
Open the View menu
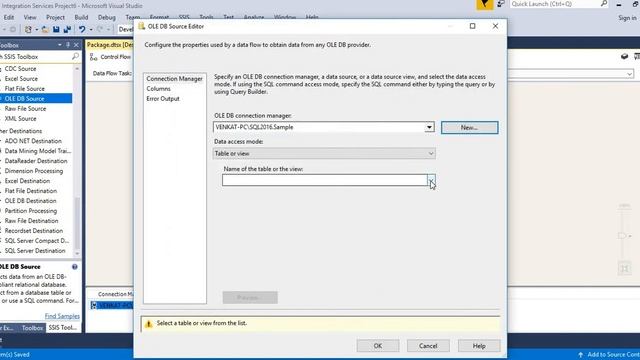click(x=30, y=18)
